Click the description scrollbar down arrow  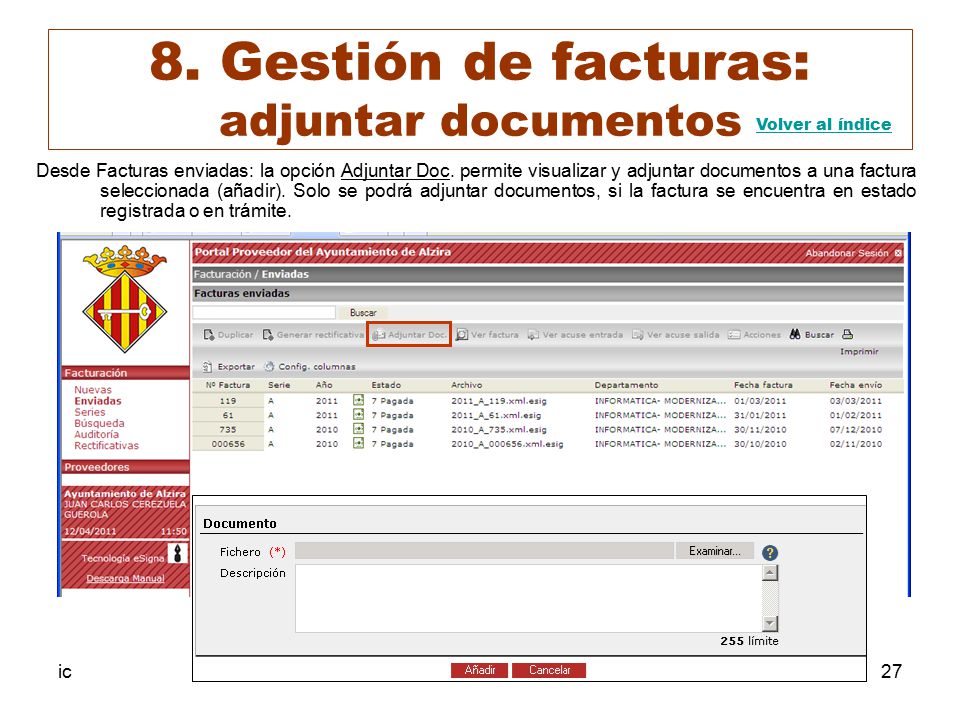pos(770,624)
